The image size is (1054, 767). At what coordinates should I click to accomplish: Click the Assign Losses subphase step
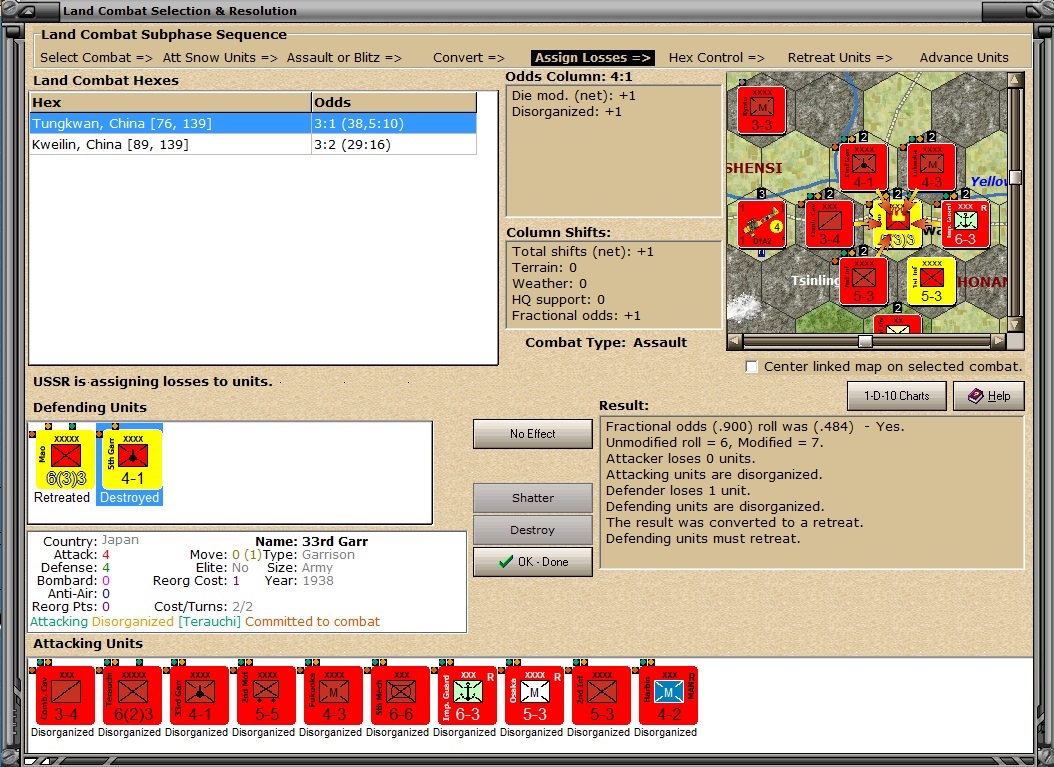592,58
